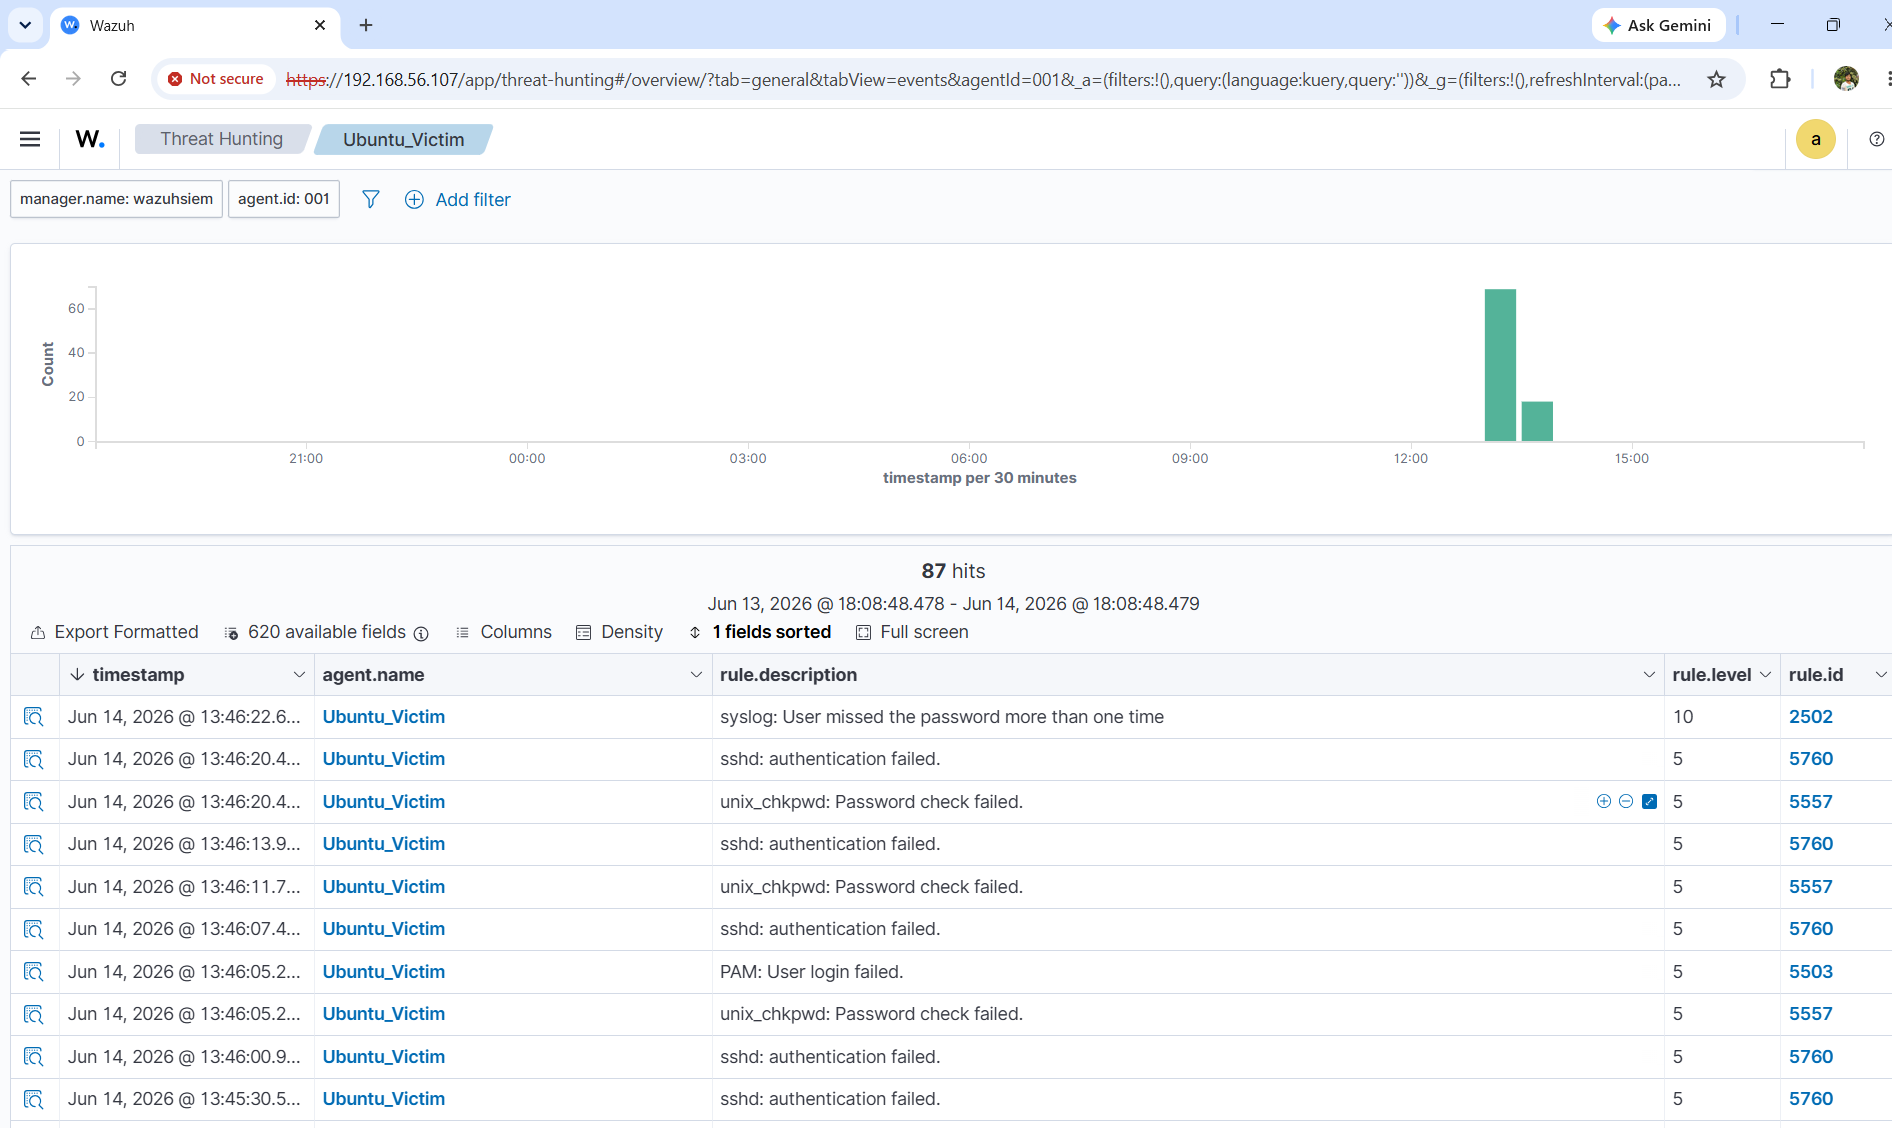1892x1128 pixels.
Task: Open the 1 fields sorted menu
Action: coord(760,632)
